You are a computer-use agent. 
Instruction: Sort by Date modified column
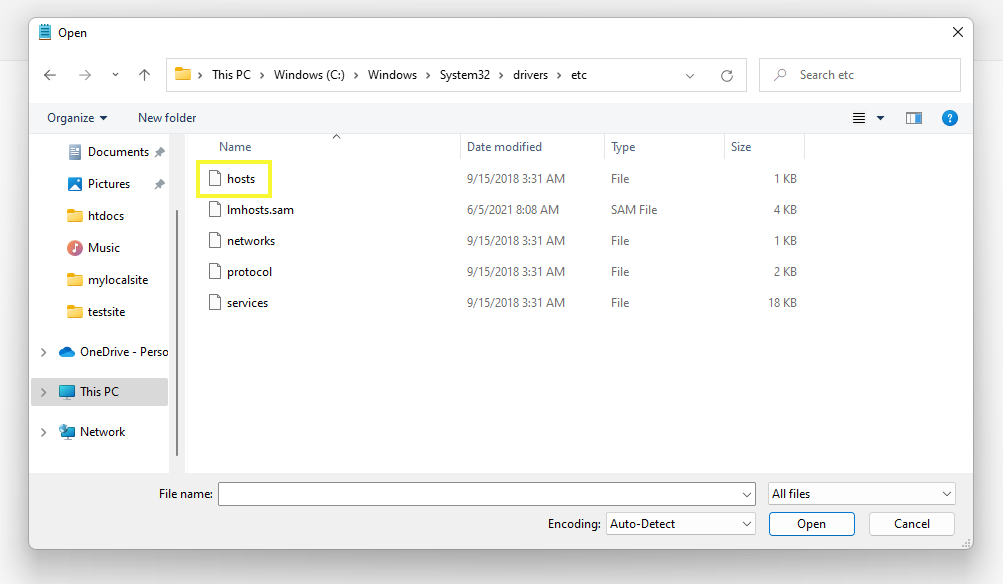point(504,146)
